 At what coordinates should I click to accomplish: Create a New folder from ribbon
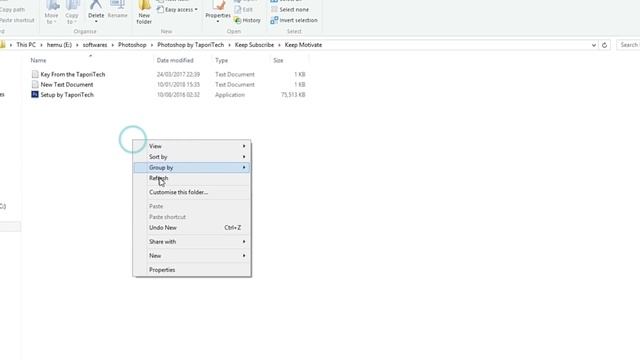click(144, 11)
